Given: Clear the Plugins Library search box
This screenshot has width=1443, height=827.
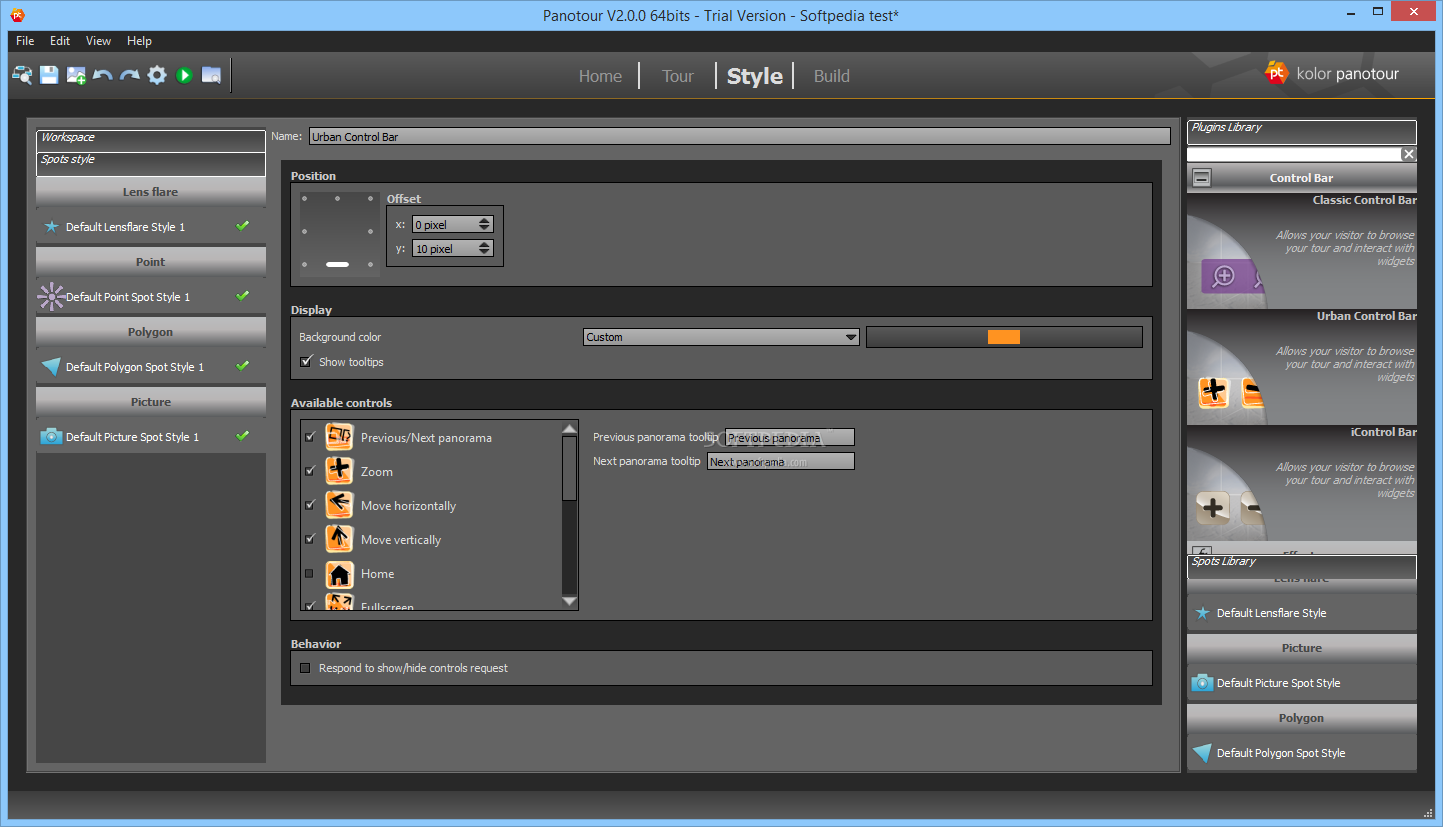Looking at the screenshot, I should pyautogui.click(x=1409, y=154).
